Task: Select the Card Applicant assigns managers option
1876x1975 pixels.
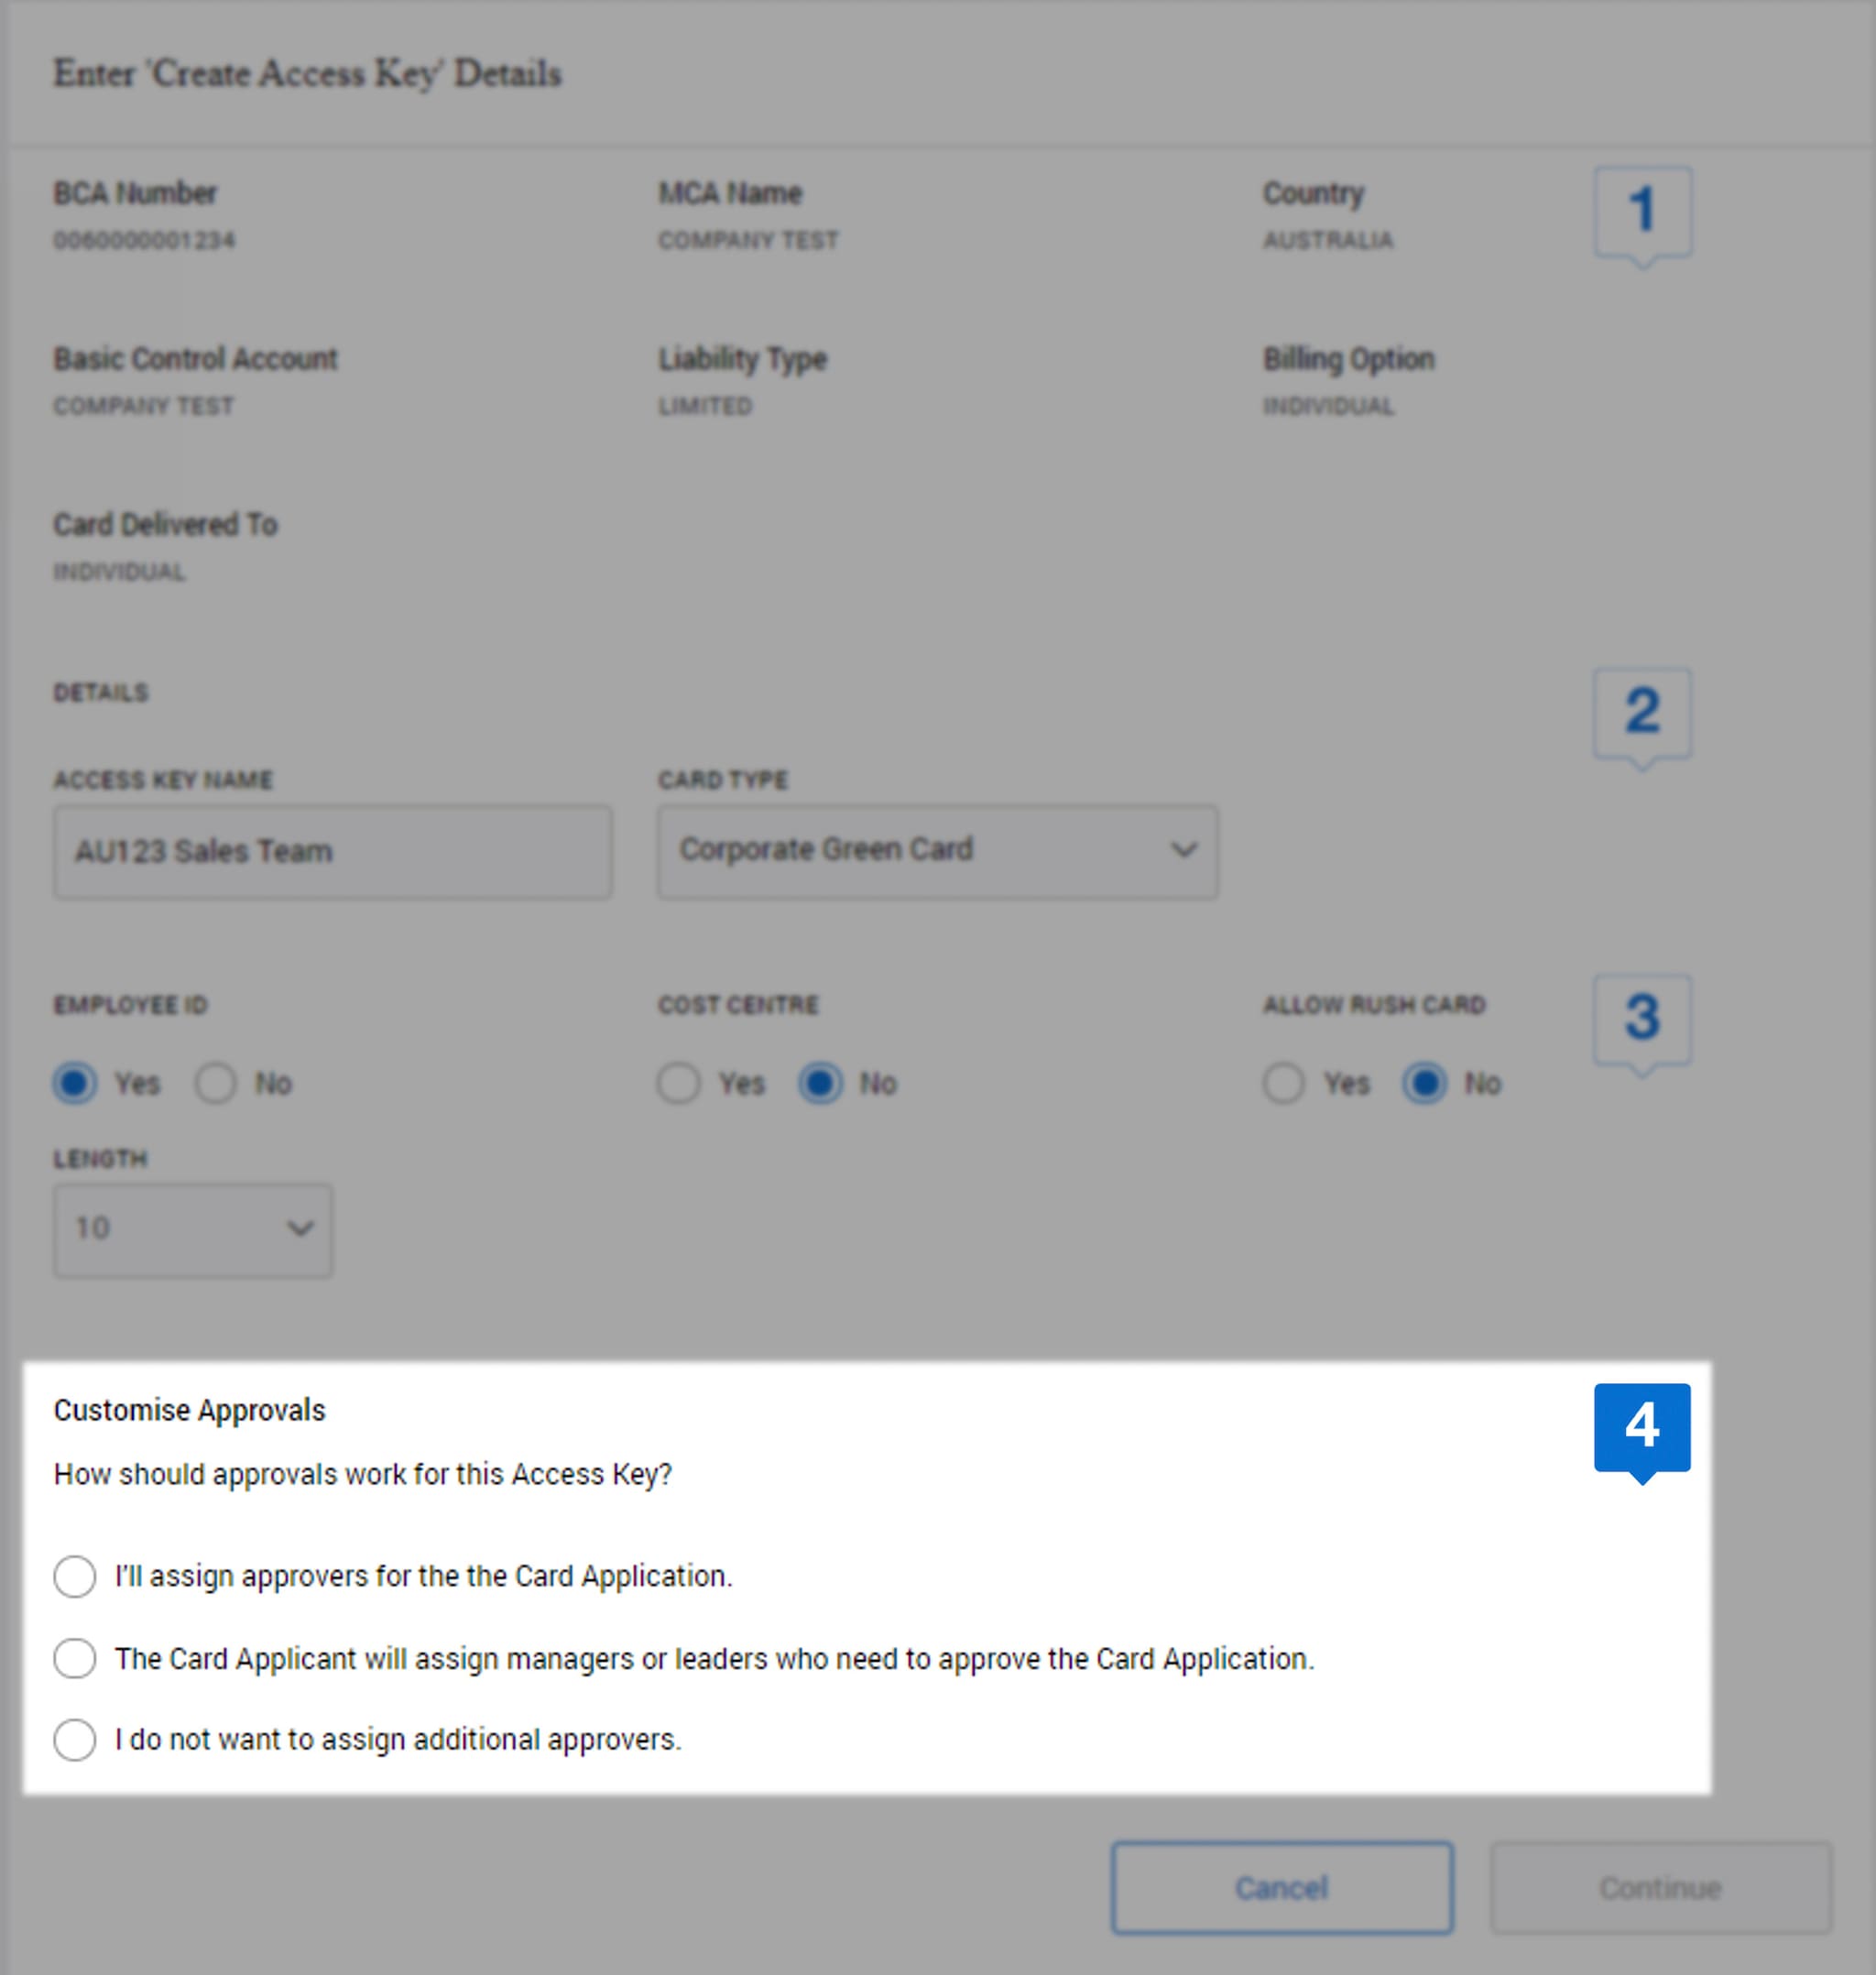Action: tap(73, 1658)
